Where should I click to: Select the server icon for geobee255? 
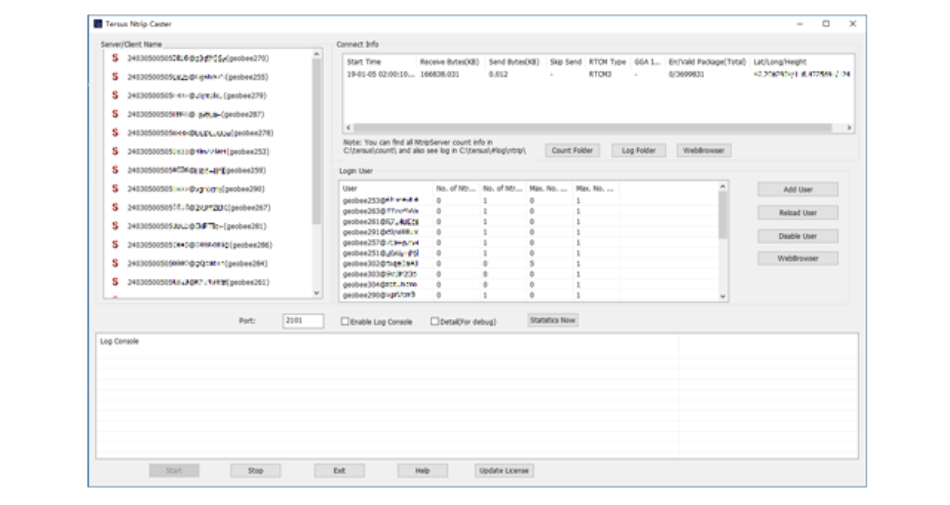(115, 77)
